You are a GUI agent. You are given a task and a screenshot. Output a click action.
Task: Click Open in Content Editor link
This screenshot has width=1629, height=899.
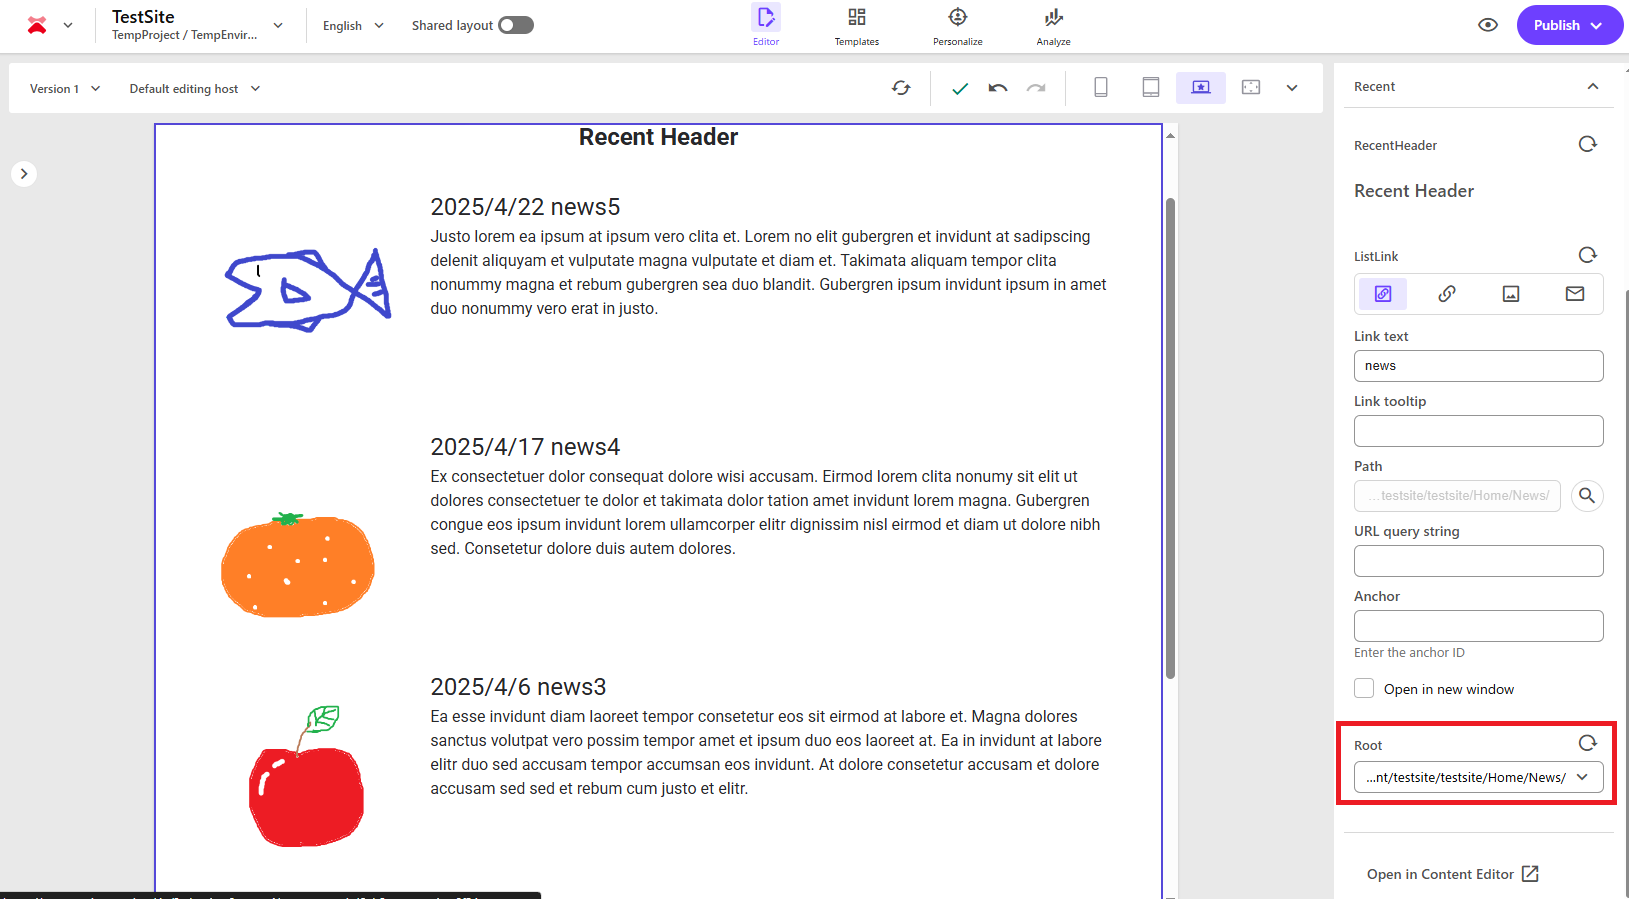click(1452, 874)
